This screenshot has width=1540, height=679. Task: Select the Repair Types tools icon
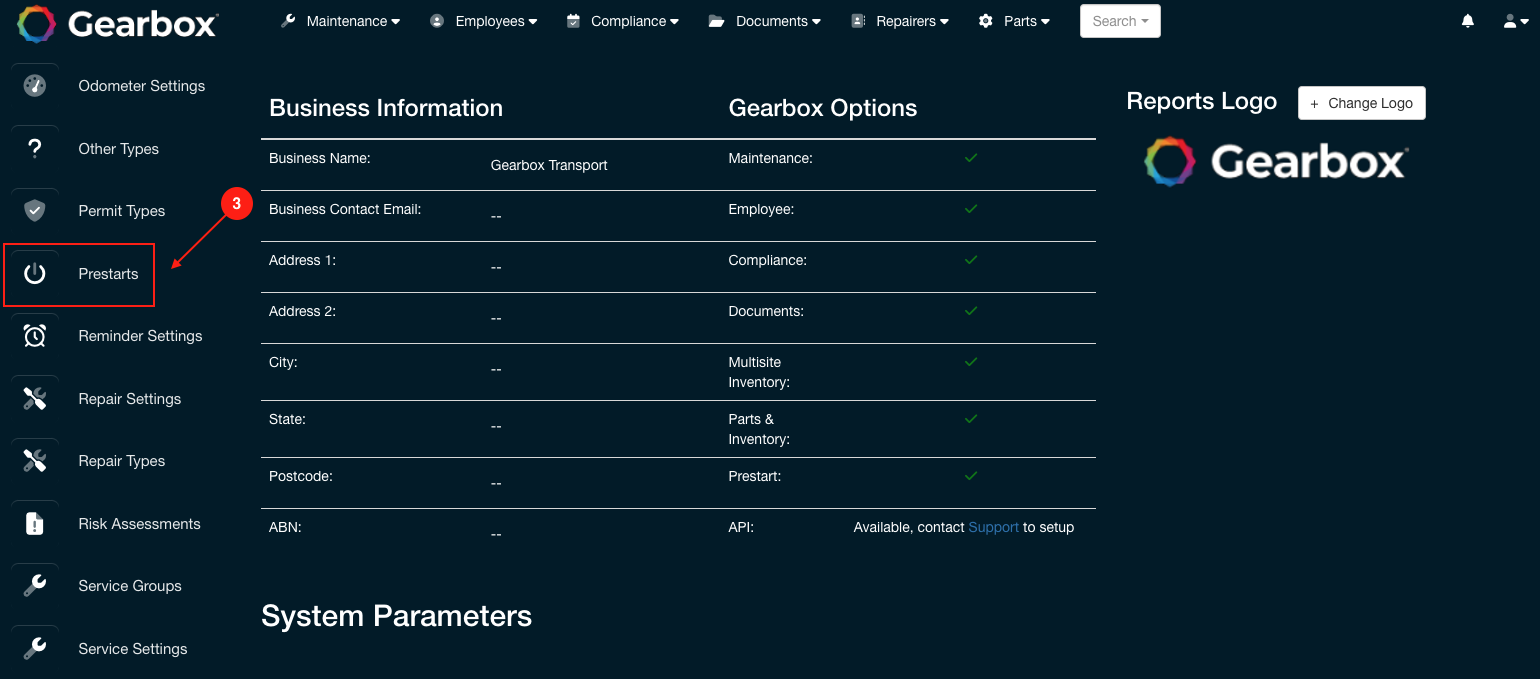tap(35, 461)
